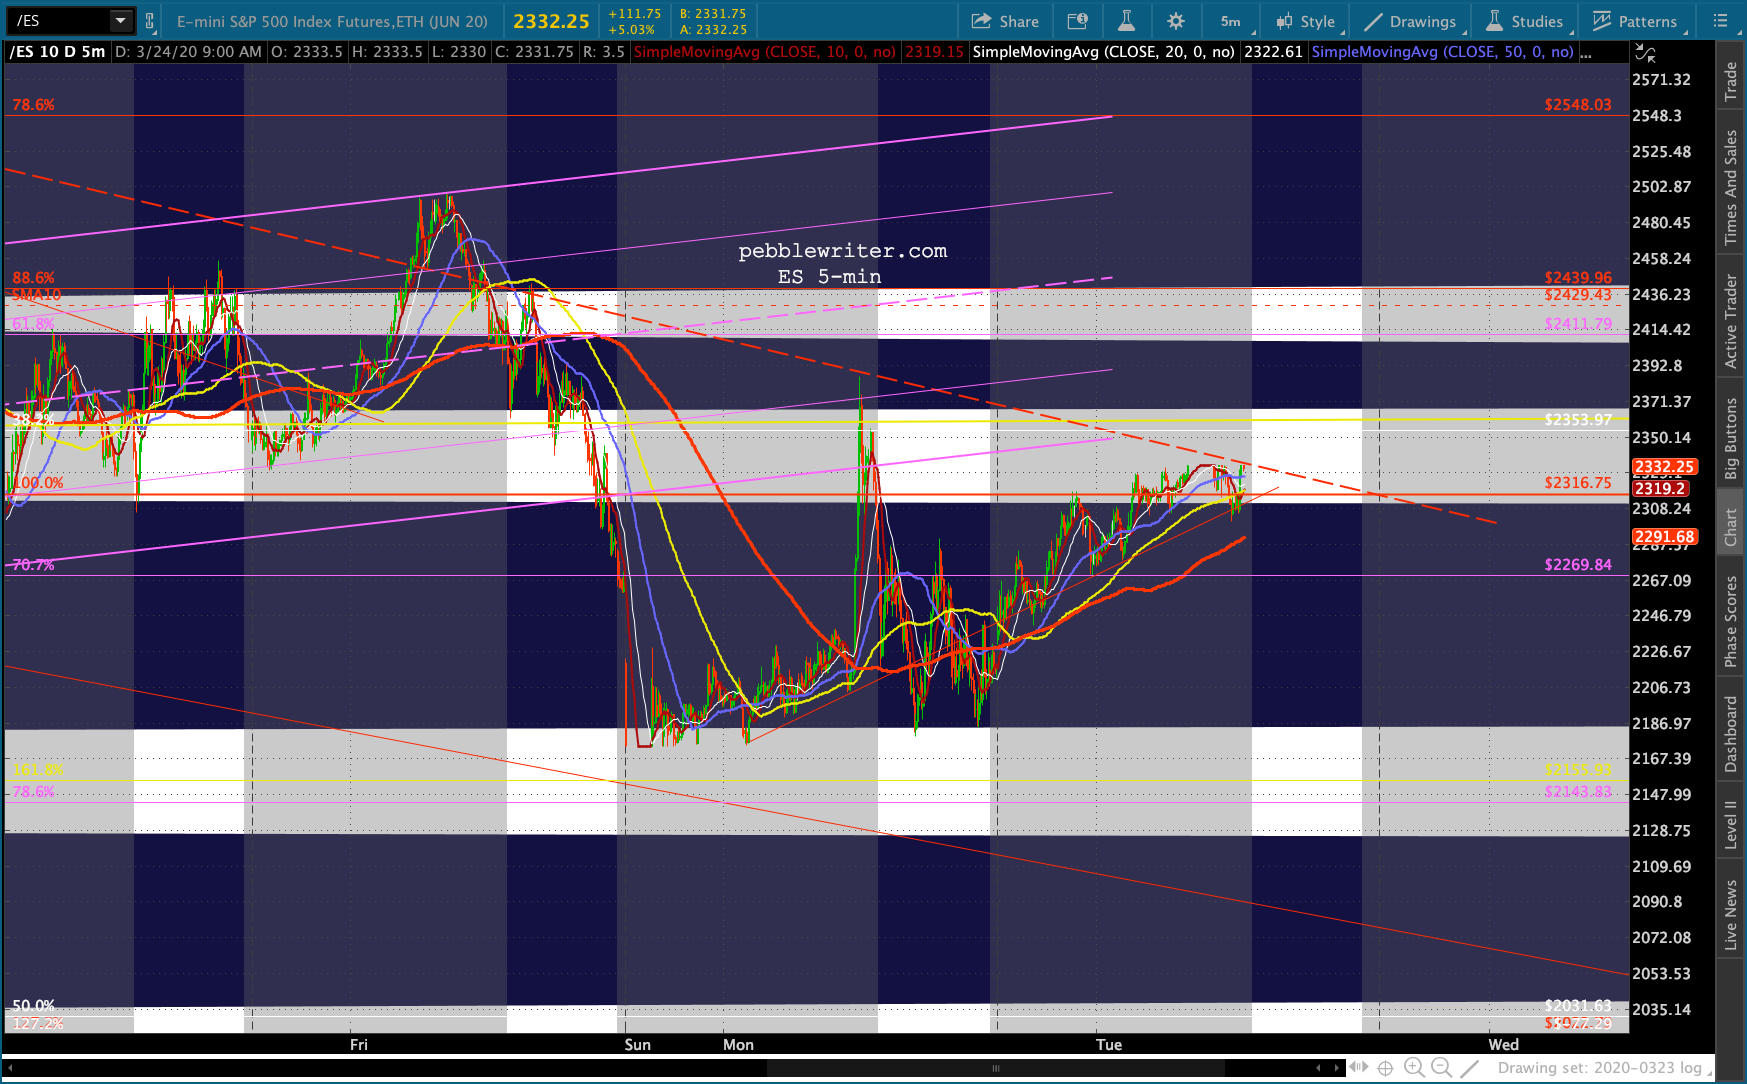Screen dimensions: 1747x1084
Task: Click the zoom in magnifier icon
Action: (x=1414, y=1068)
